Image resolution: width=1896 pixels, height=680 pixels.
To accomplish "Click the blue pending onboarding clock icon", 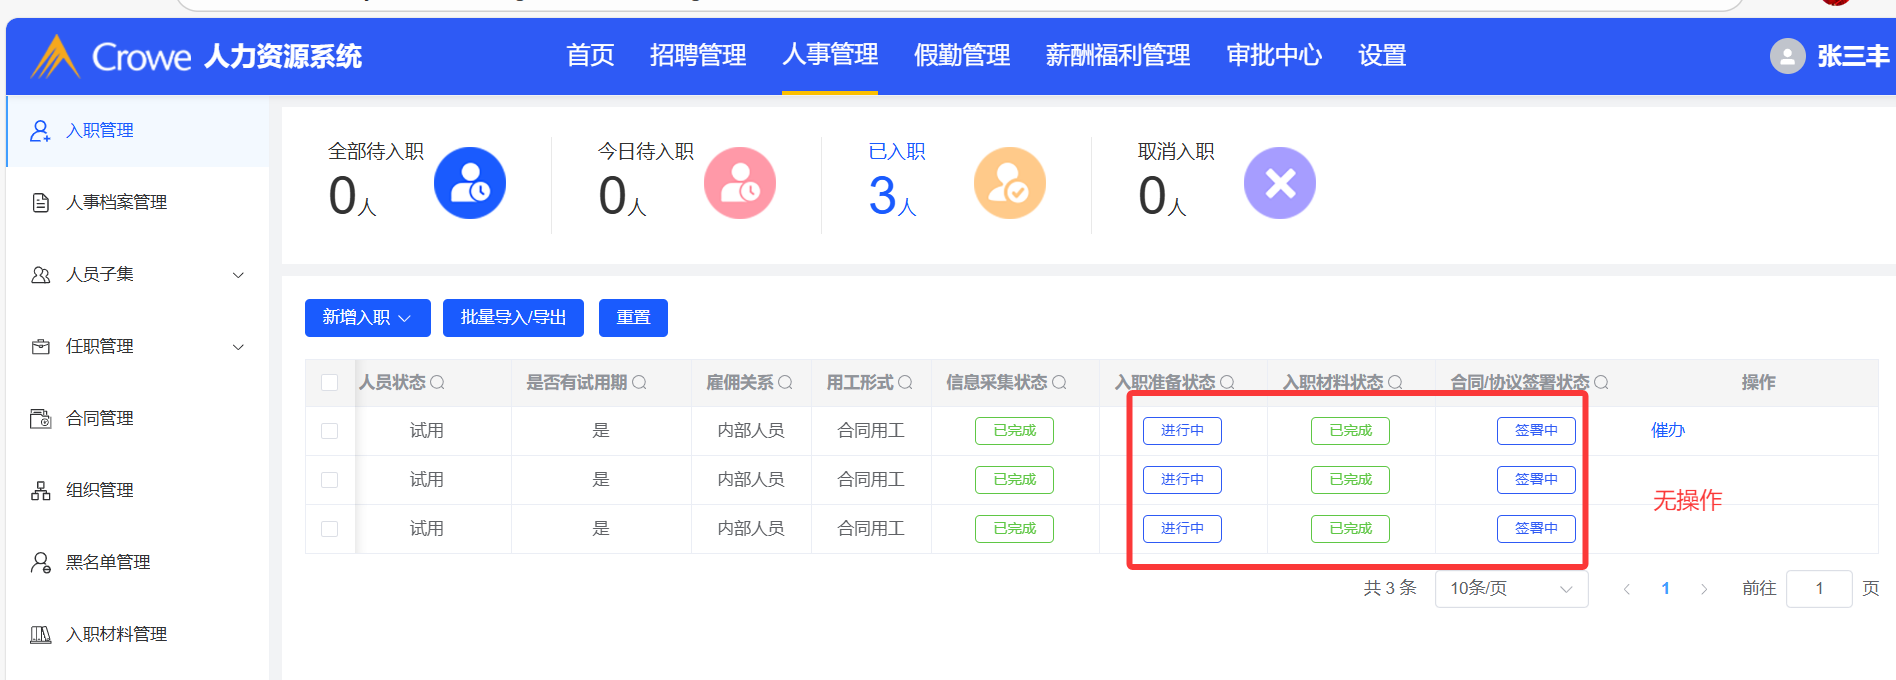I will click(x=469, y=183).
